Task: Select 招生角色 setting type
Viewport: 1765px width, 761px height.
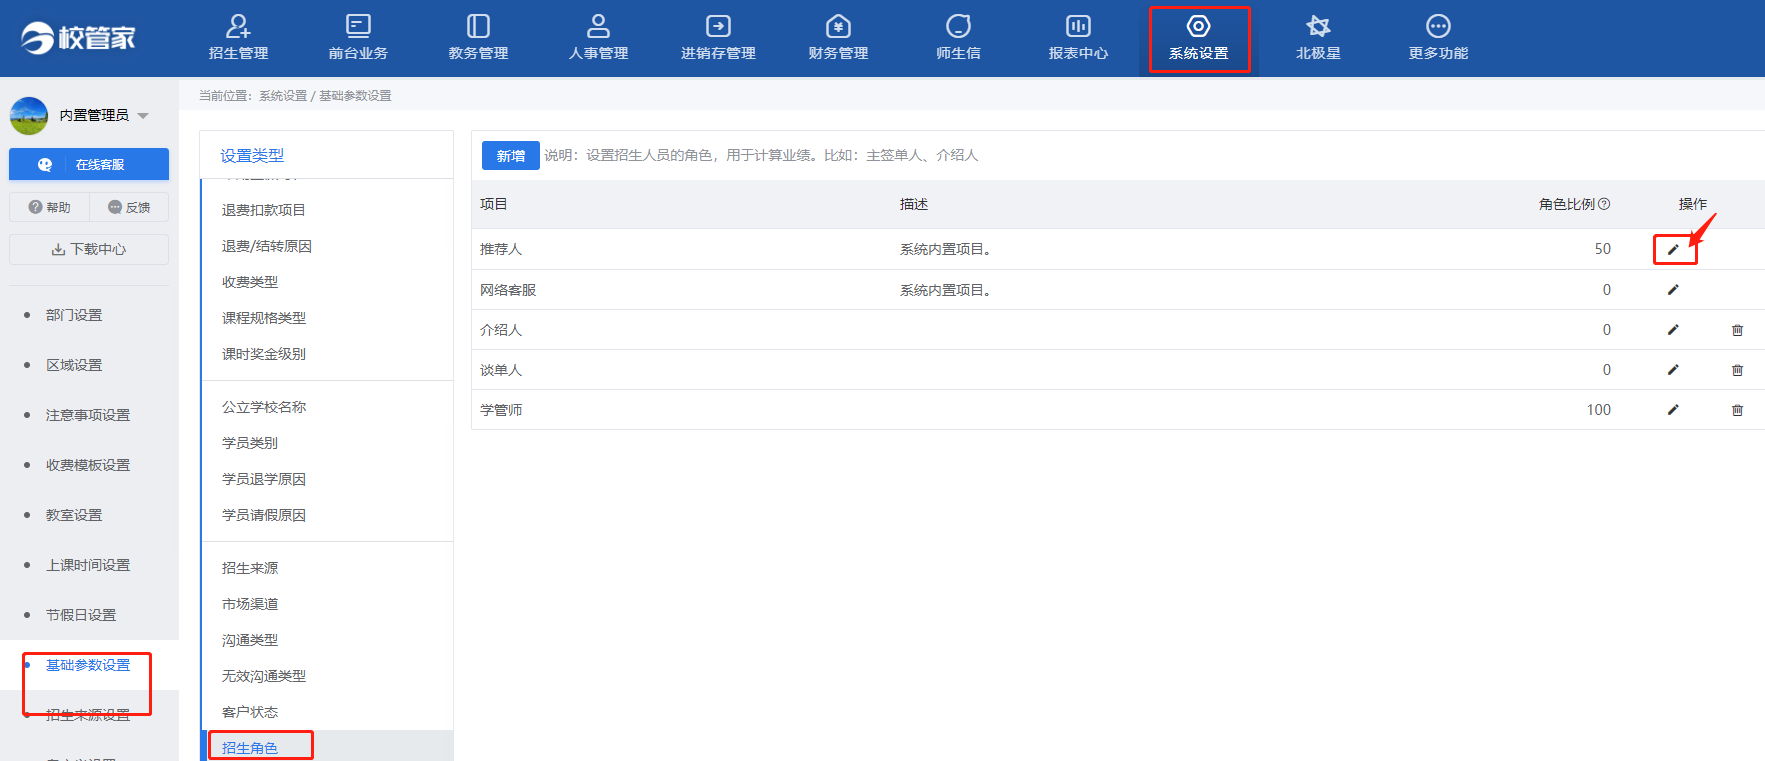Action: tap(250, 748)
